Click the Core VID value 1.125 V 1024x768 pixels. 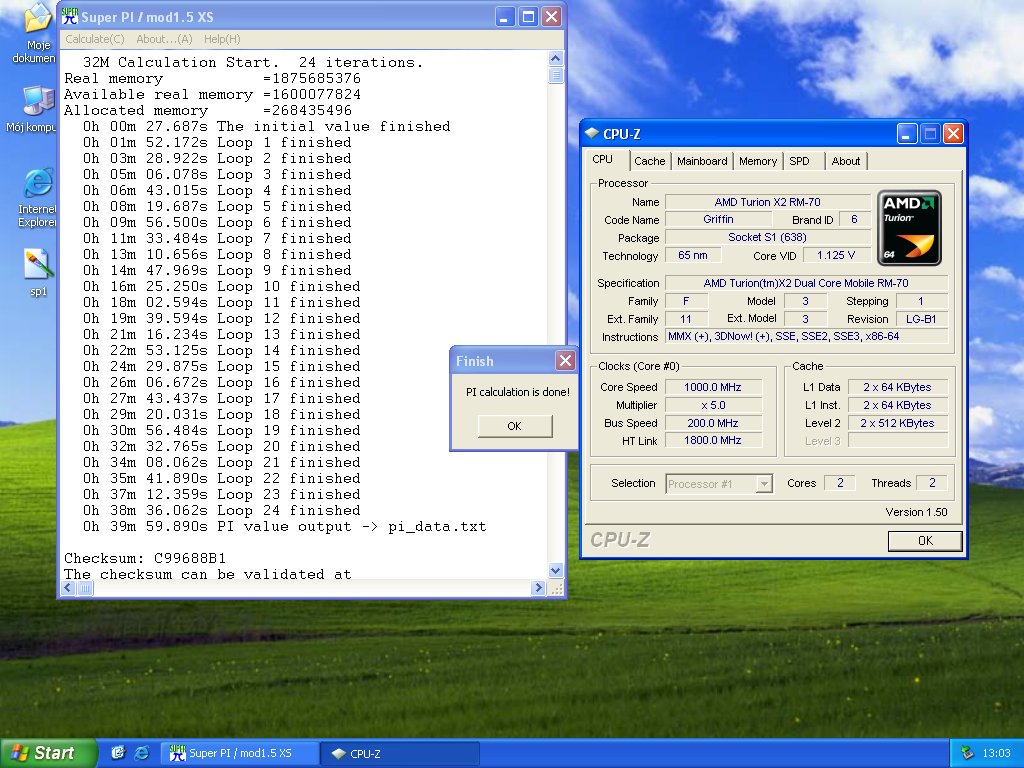pyautogui.click(x=836, y=255)
